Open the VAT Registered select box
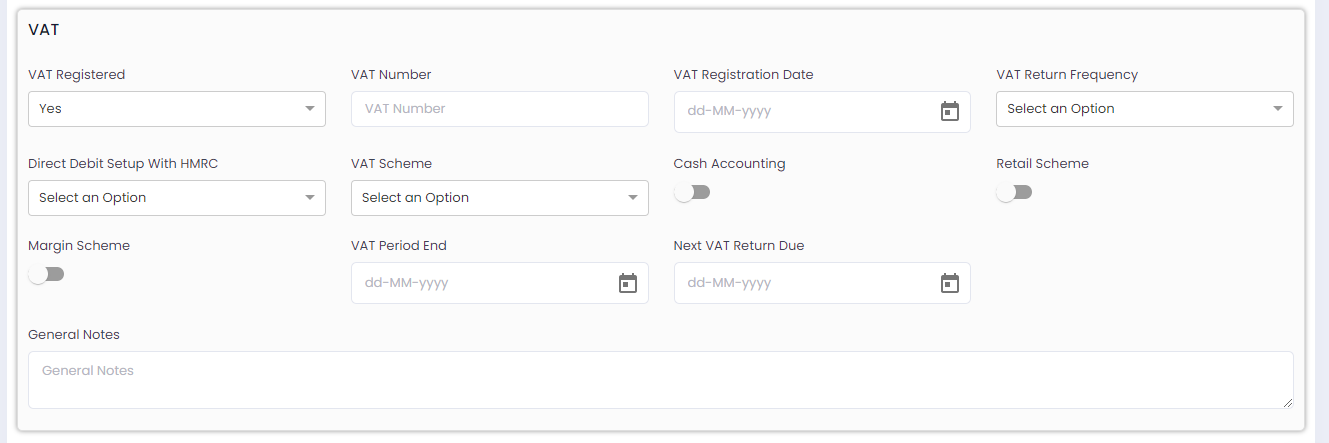Viewport: 1329px width, 443px height. point(177,109)
